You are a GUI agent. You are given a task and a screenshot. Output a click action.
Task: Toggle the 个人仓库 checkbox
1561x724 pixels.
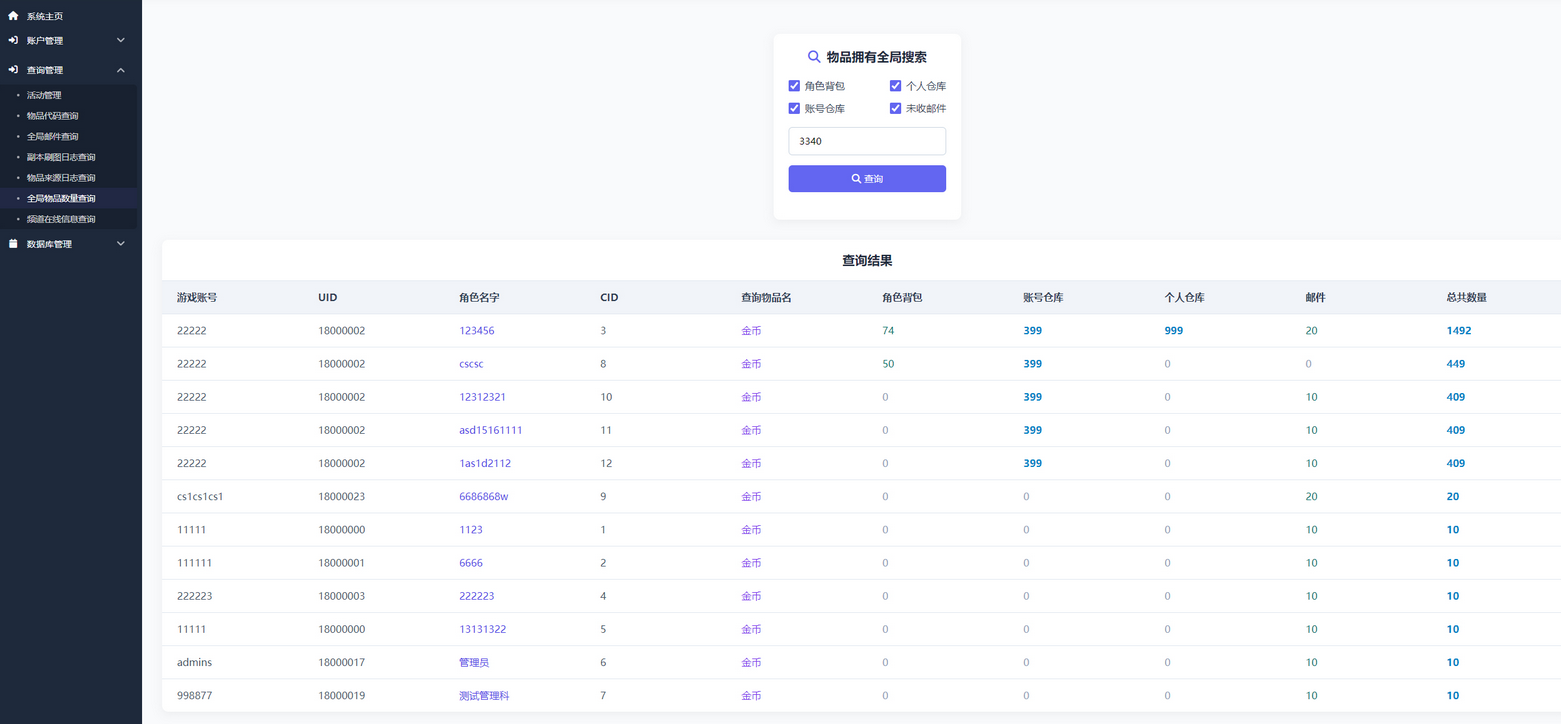tap(895, 86)
